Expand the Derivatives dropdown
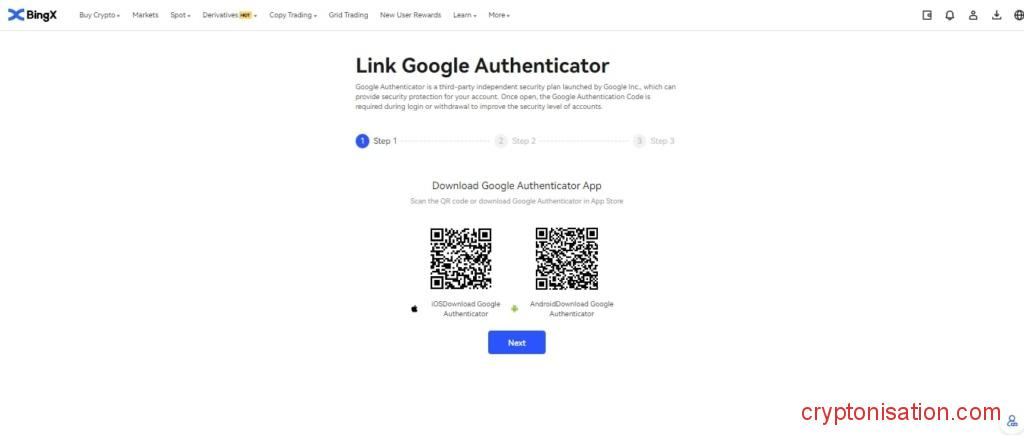1024x435 pixels. [x=230, y=15]
